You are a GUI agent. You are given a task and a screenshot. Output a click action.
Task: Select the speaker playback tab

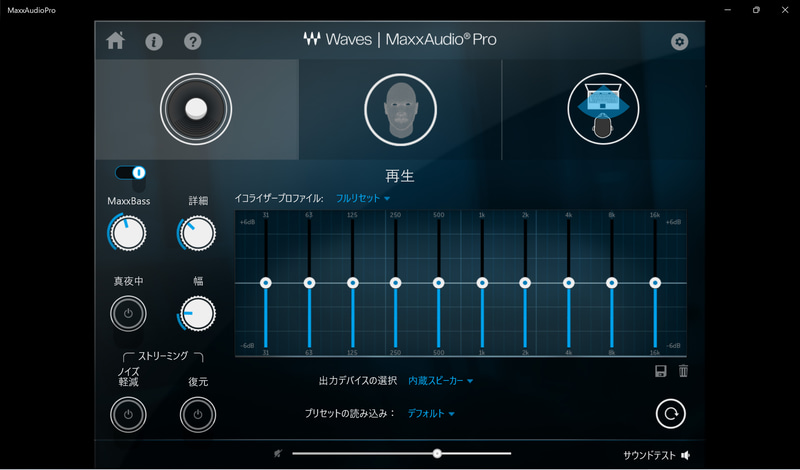[x=196, y=109]
